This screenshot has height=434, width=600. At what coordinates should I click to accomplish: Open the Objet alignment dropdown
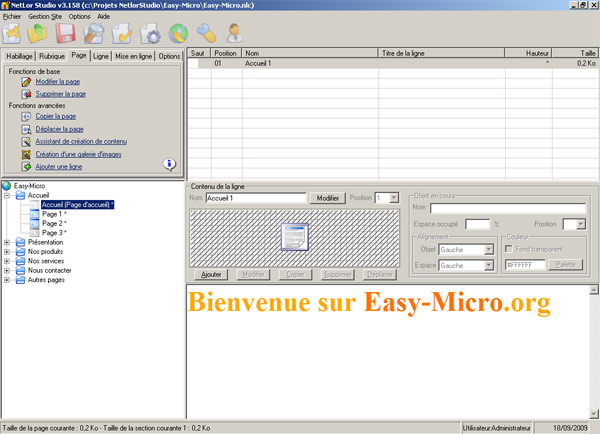(489, 250)
